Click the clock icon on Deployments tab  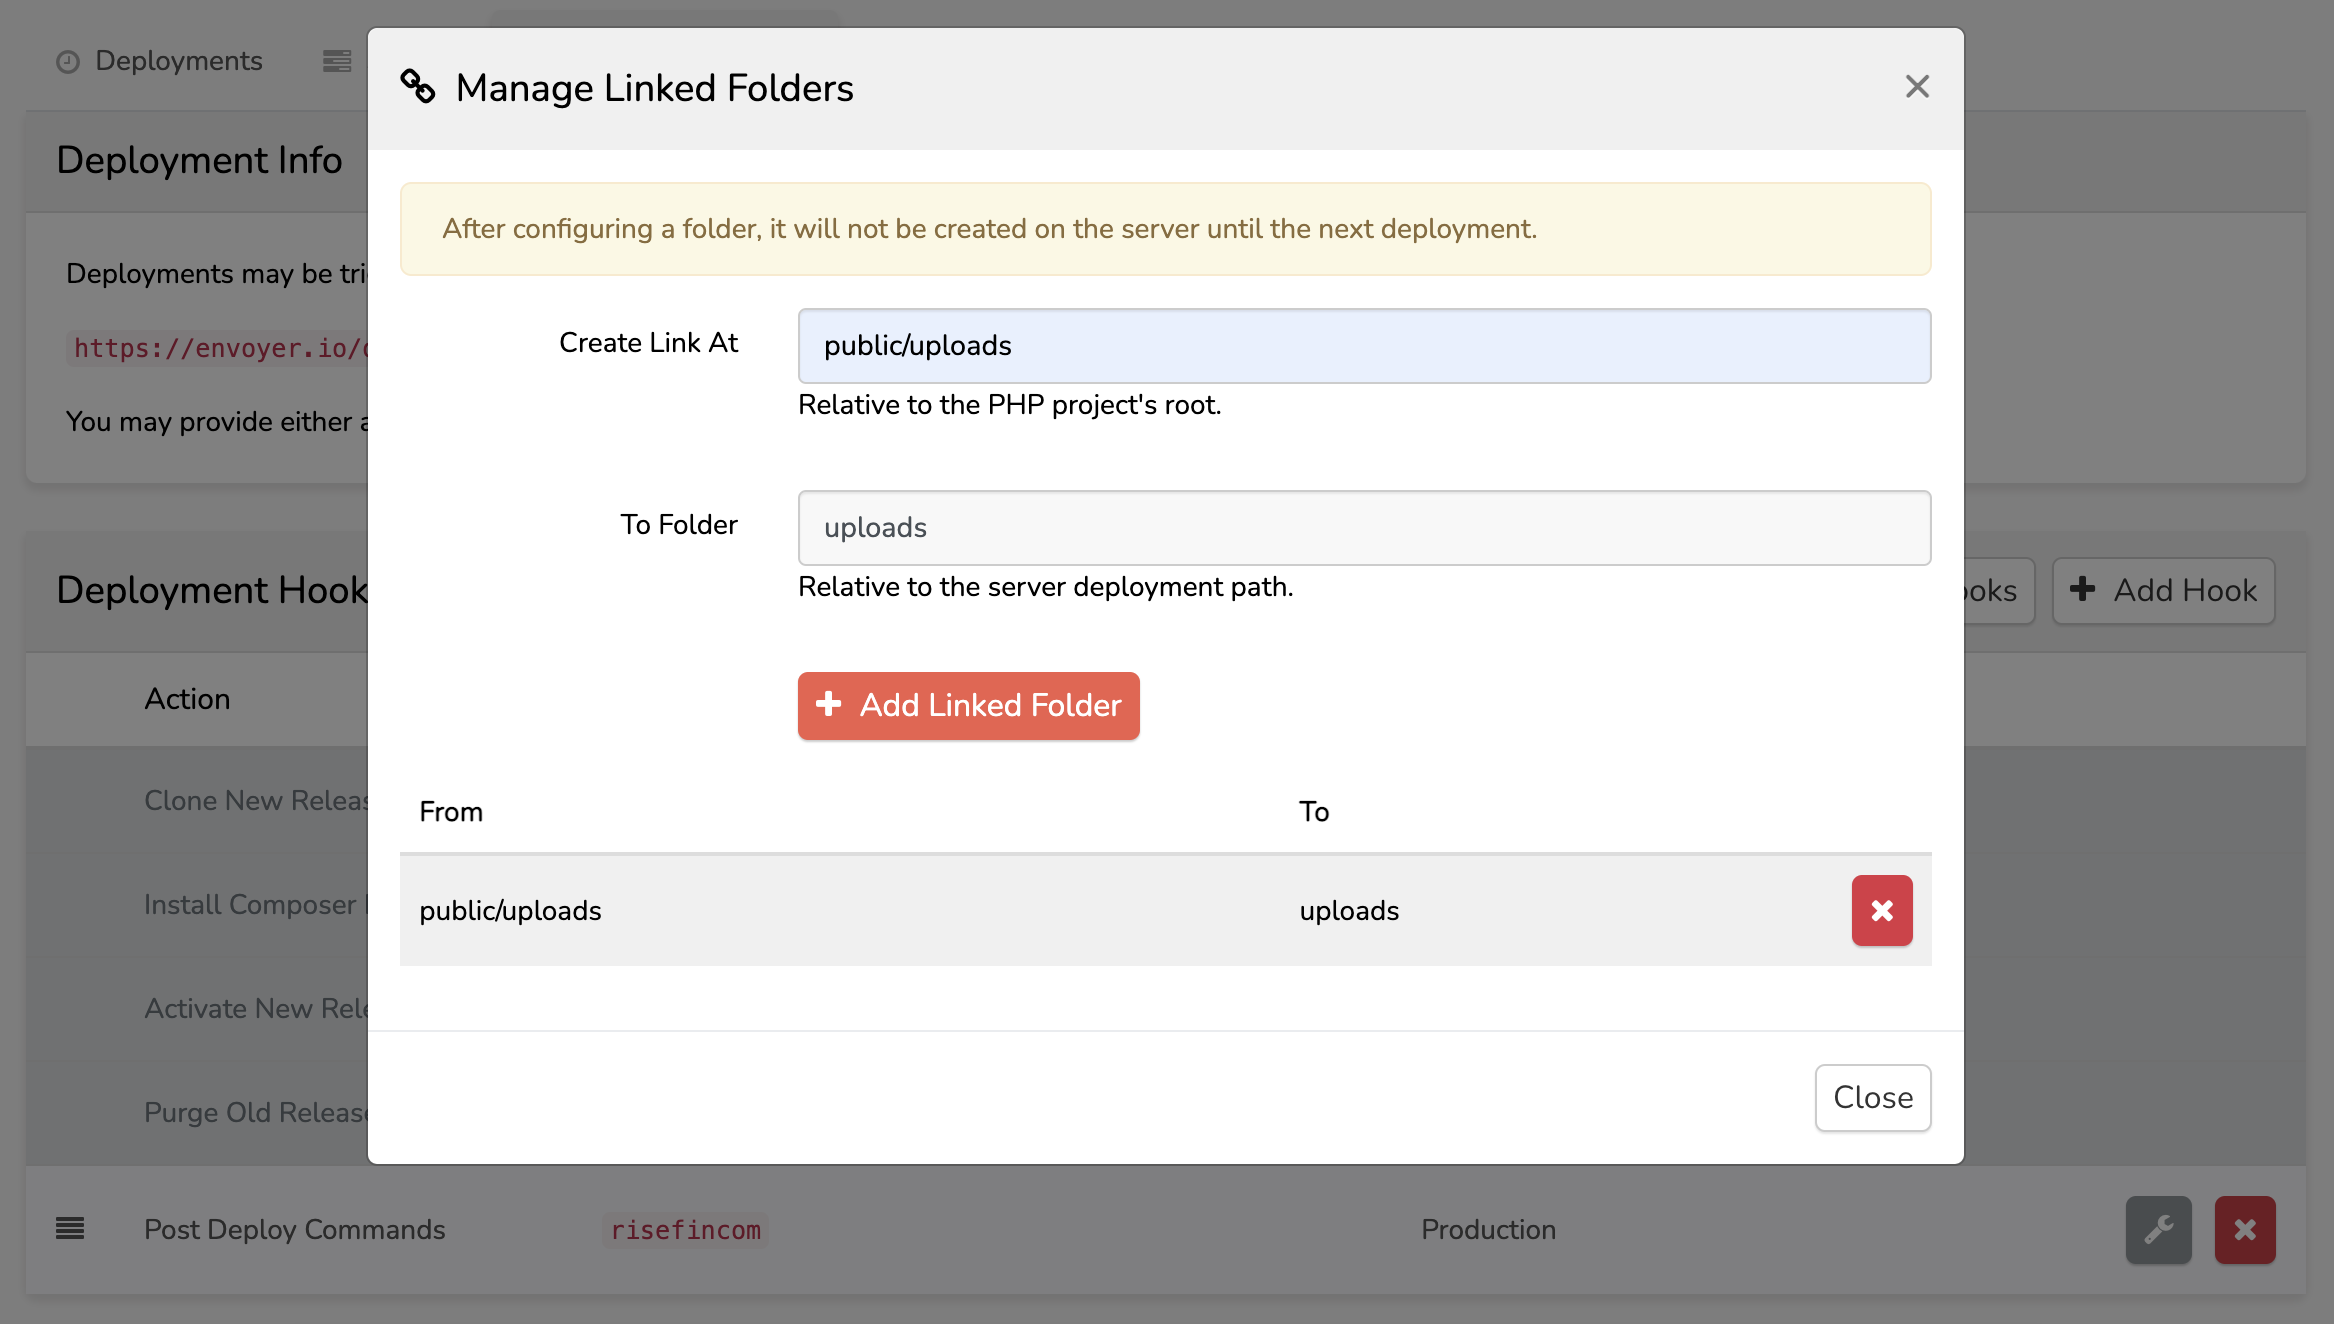68,62
